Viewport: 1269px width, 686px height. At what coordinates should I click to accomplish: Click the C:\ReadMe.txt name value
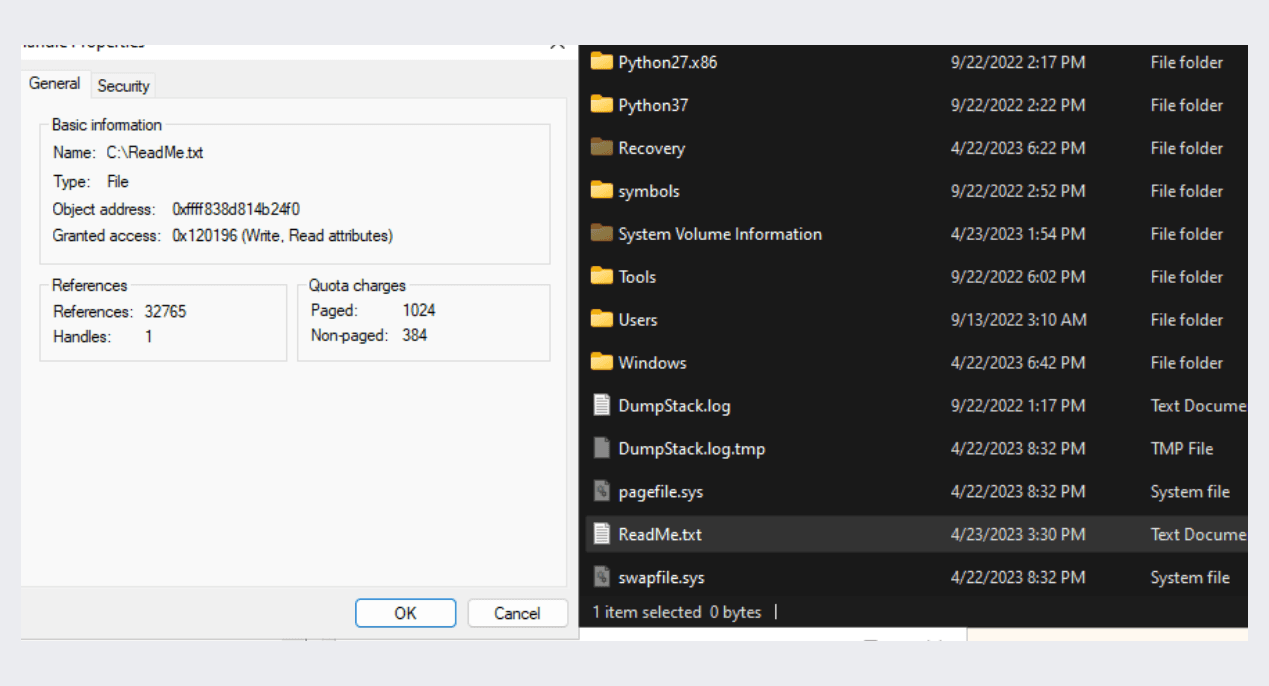pos(155,153)
